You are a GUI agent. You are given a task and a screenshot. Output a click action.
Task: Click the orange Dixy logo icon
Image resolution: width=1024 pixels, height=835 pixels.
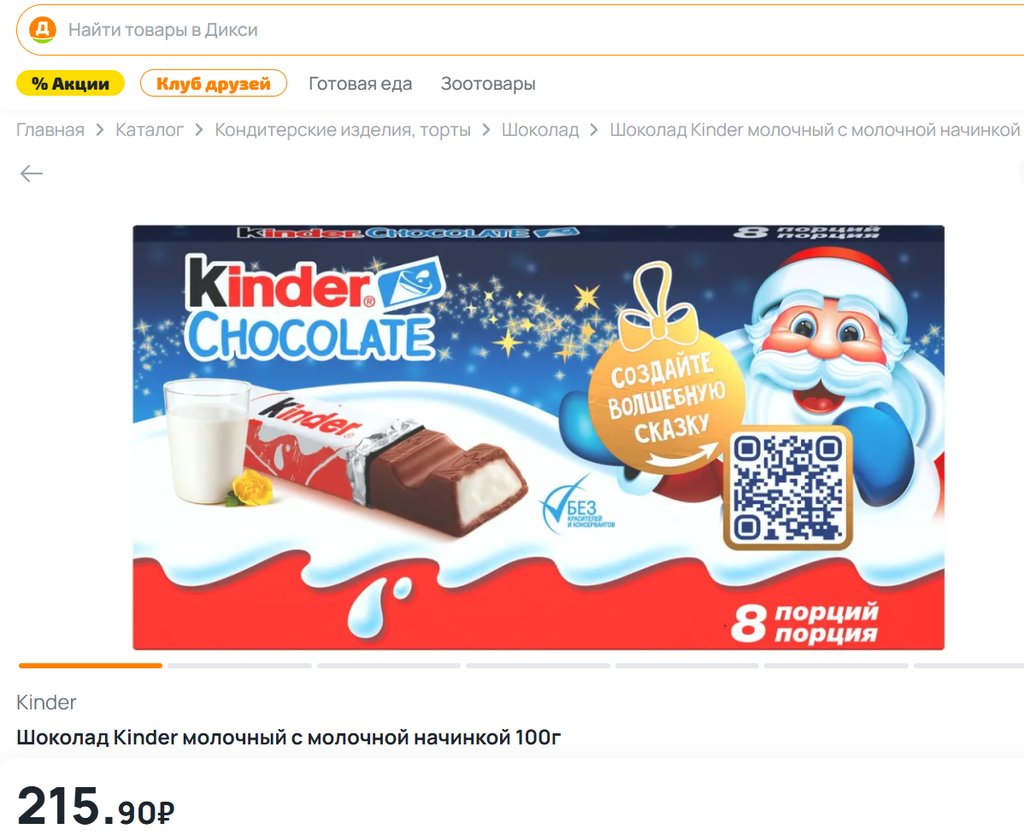point(43,29)
